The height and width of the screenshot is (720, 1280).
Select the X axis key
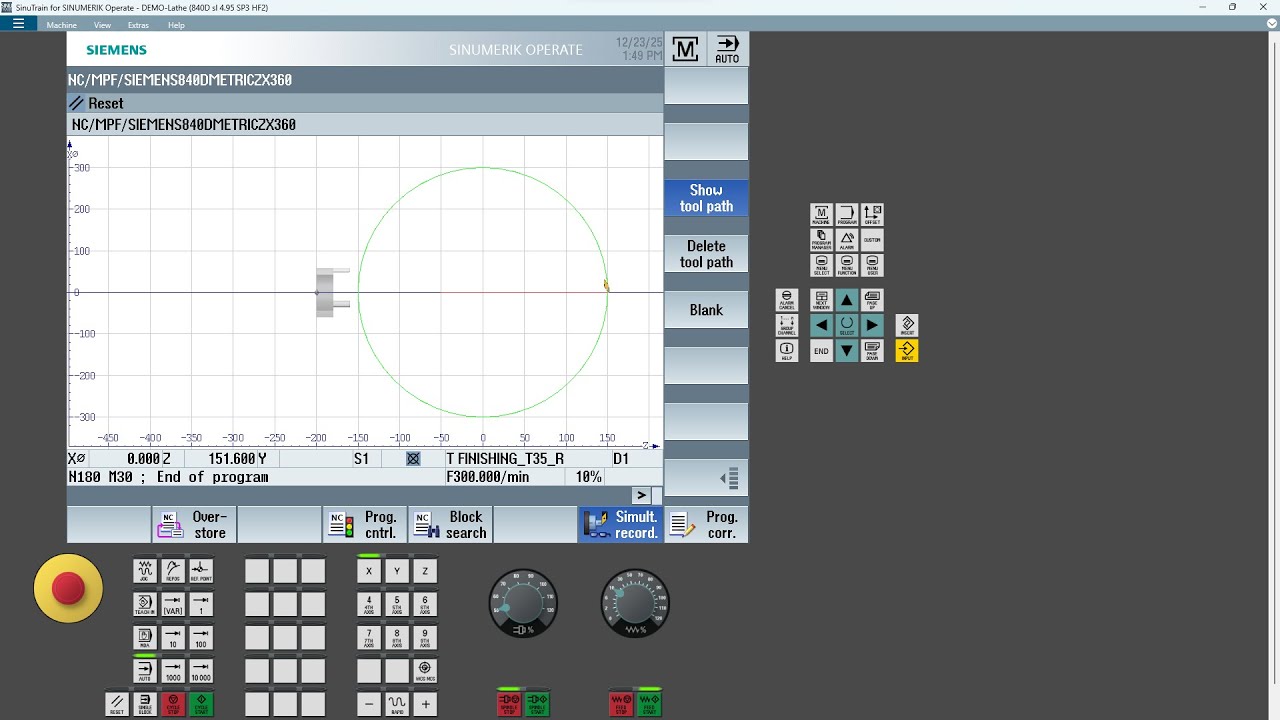[369, 571]
